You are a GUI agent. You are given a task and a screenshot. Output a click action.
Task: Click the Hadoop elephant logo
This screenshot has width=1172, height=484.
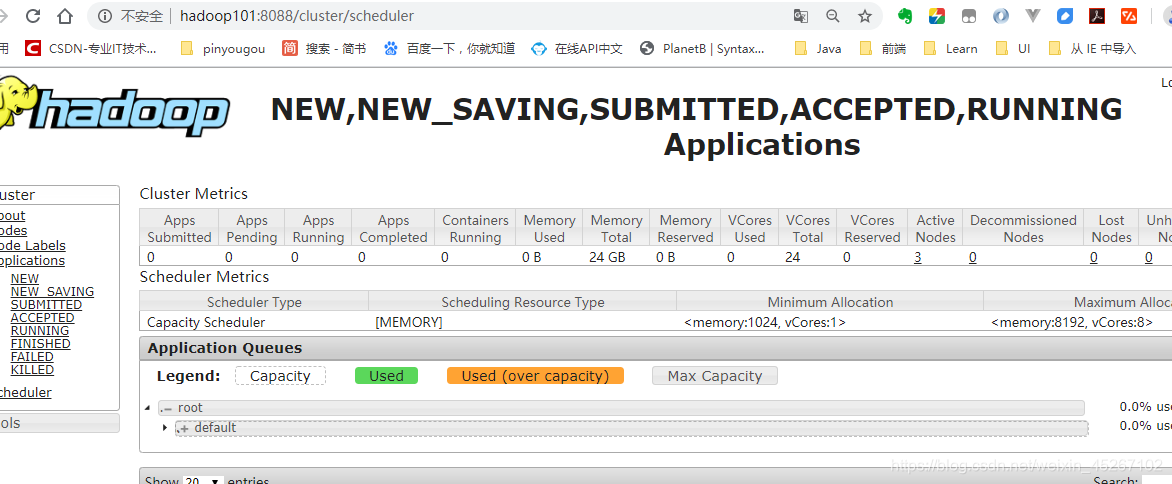(x=114, y=107)
